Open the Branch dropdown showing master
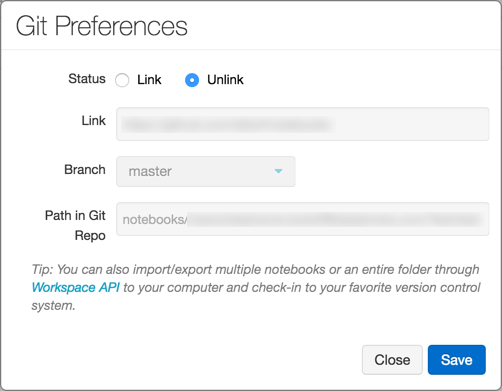This screenshot has height=391, width=502. (x=206, y=171)
